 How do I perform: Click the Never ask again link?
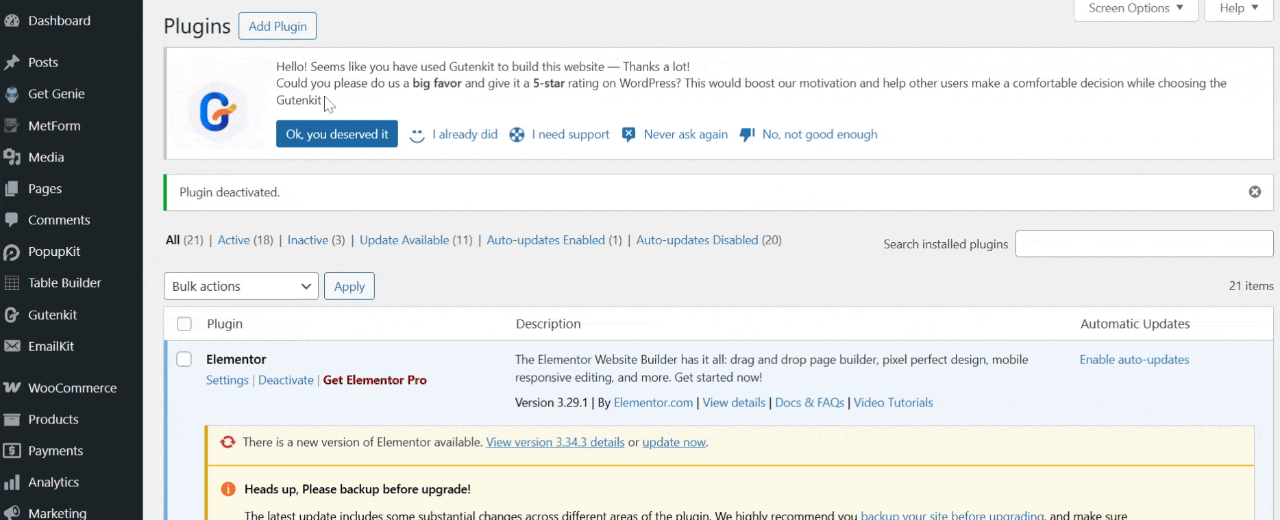click(x=686, y=135)
